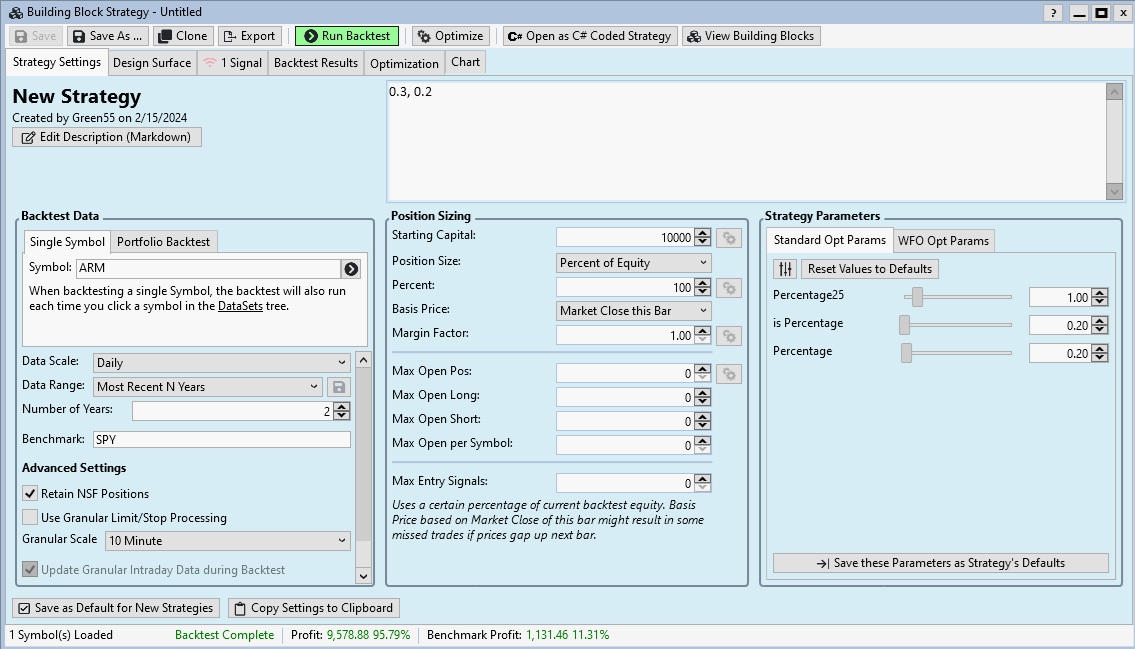Open the Optimize gear tool
Screen dimensions: 1135x649
click(450, 36)
